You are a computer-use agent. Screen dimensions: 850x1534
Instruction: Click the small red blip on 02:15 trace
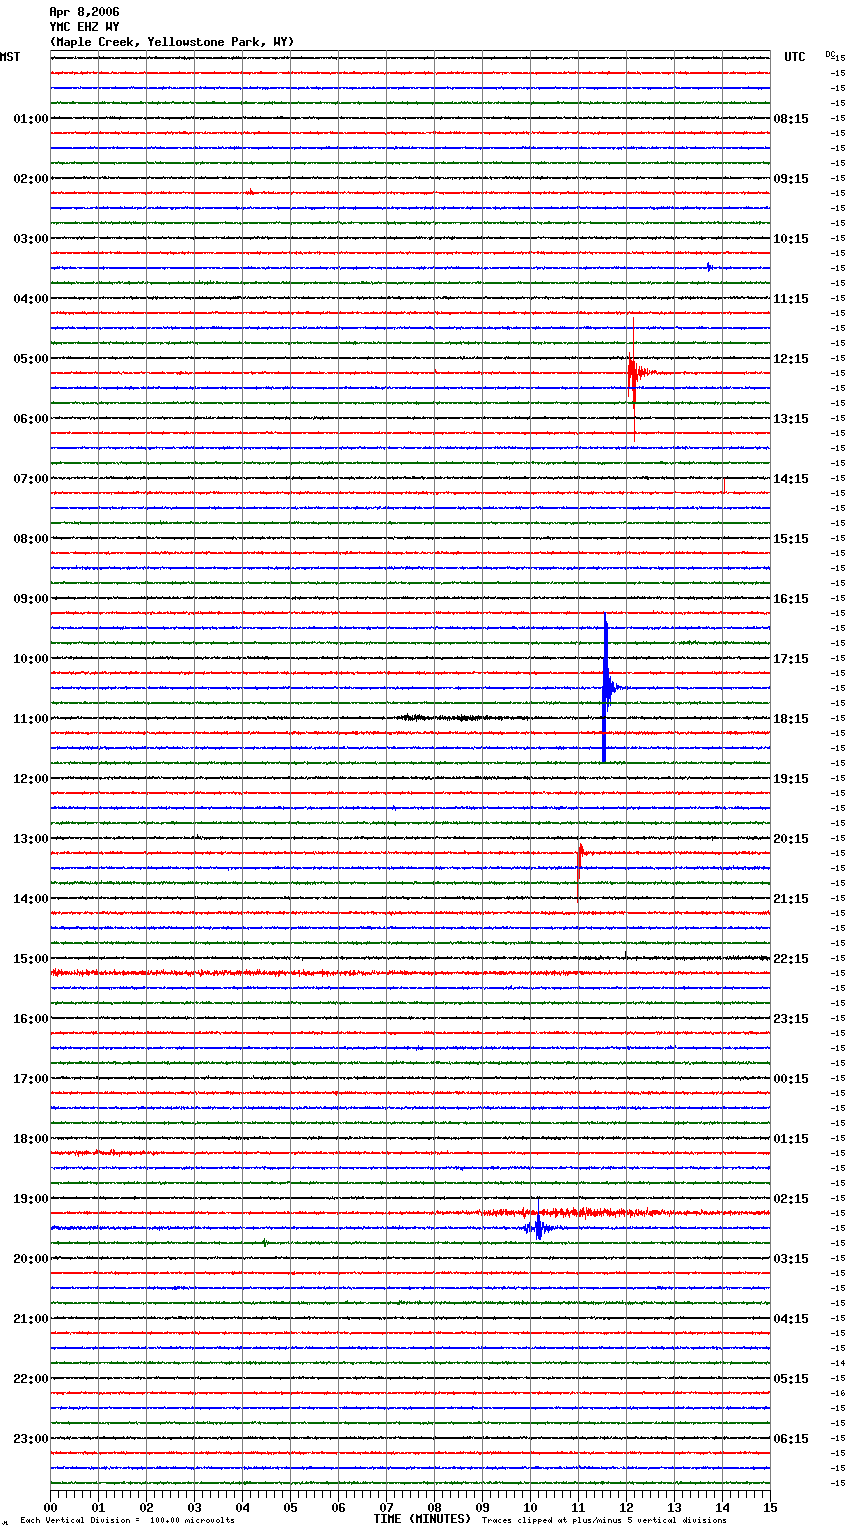click(250, 192)
